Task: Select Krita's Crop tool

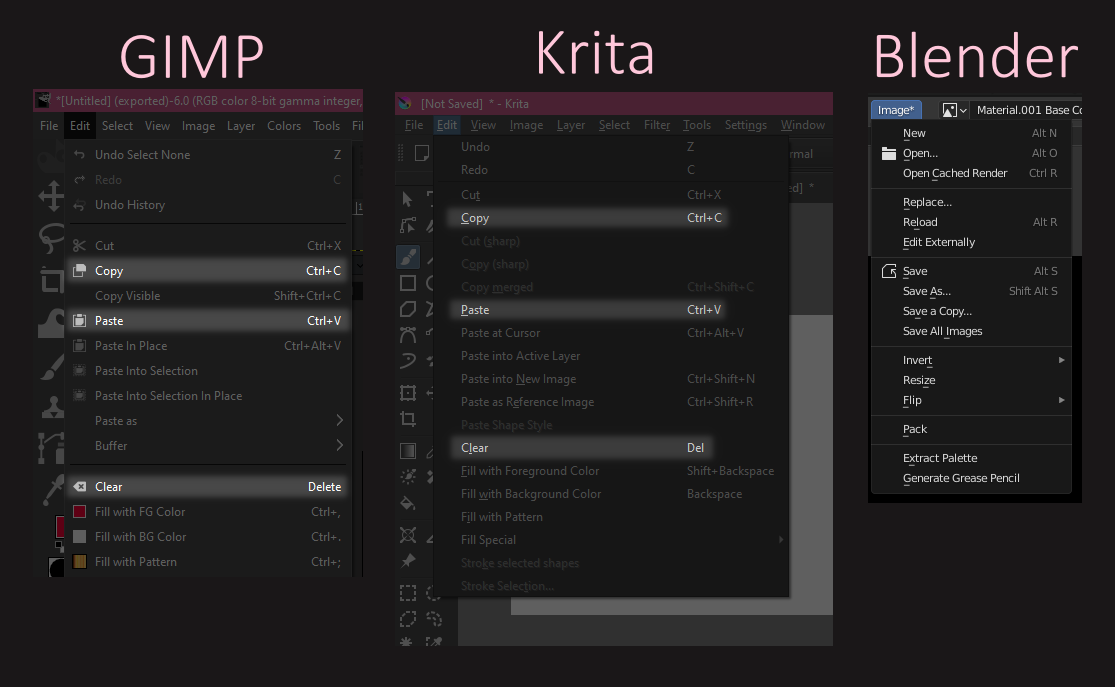Action: click(407, 419)
